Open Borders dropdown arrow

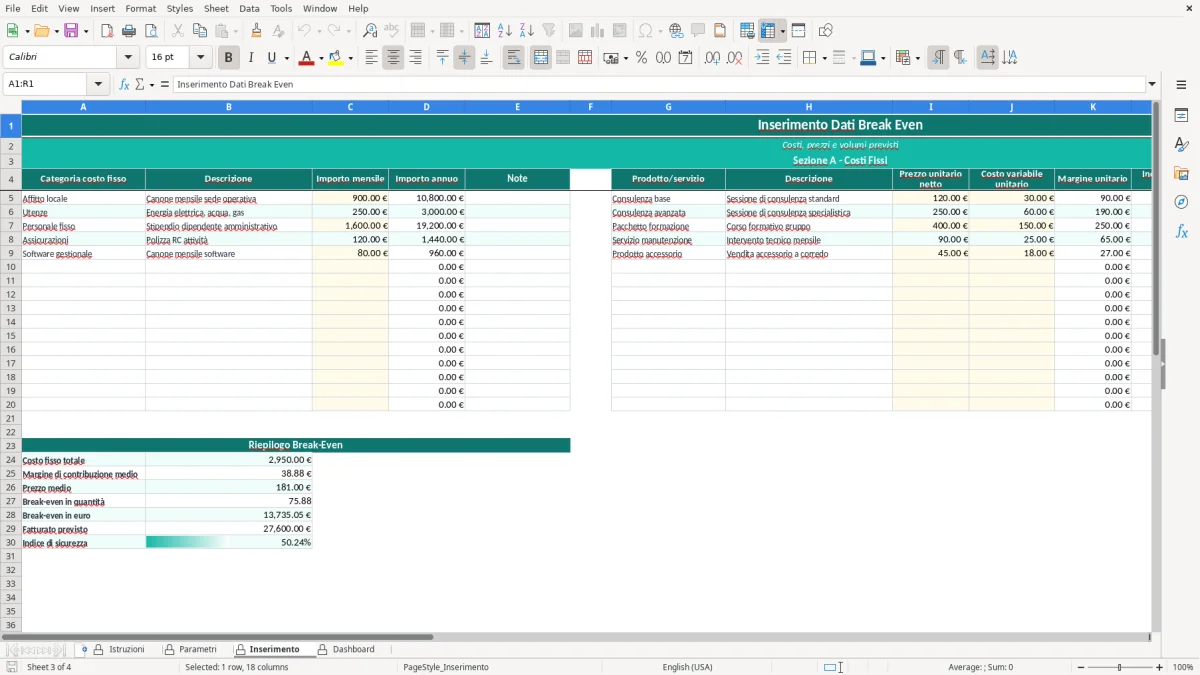point(824,58)
